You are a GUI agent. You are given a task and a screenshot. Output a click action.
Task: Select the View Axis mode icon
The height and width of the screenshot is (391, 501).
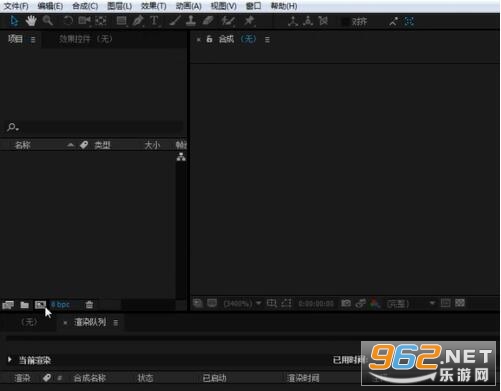point(323,21)
